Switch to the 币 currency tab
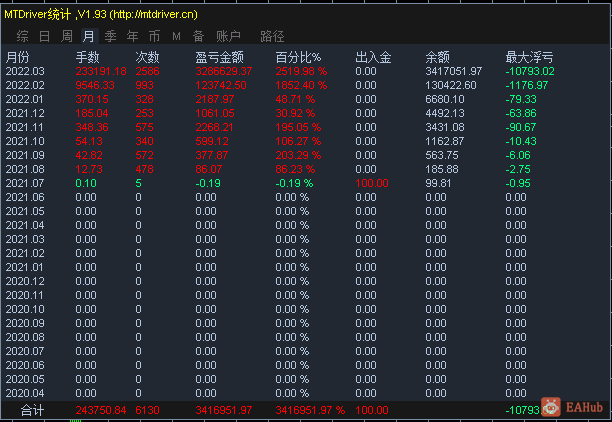The width and height of the screenshot is (612, 422). [155, 36]
